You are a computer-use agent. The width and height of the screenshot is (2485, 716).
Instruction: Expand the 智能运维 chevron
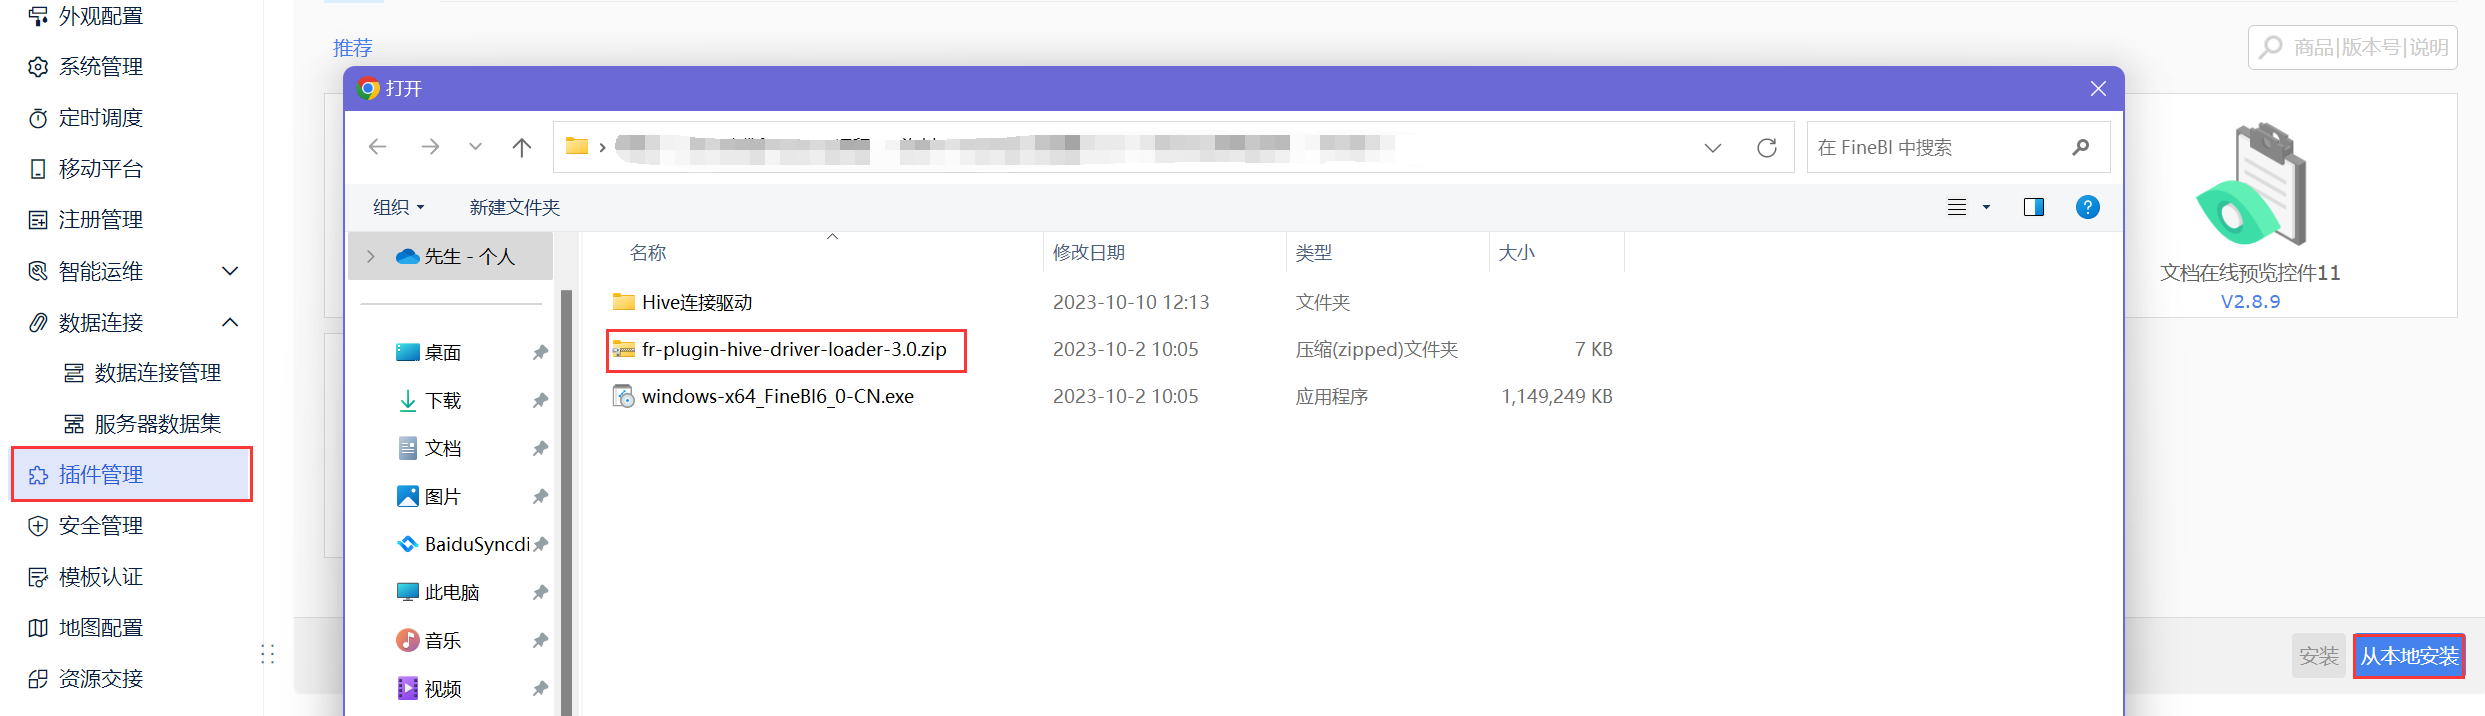pos(230,271)
